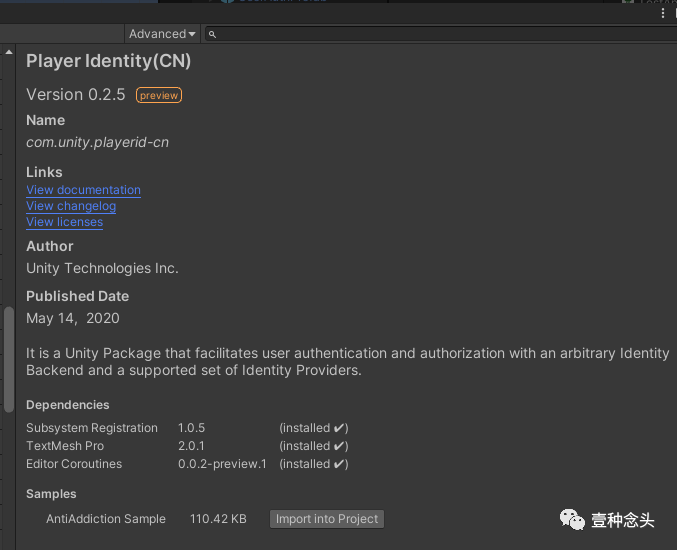Screen dimensions: 677x550
Task: Click the Version 0.2.5 label
Action: click(76, 95)
